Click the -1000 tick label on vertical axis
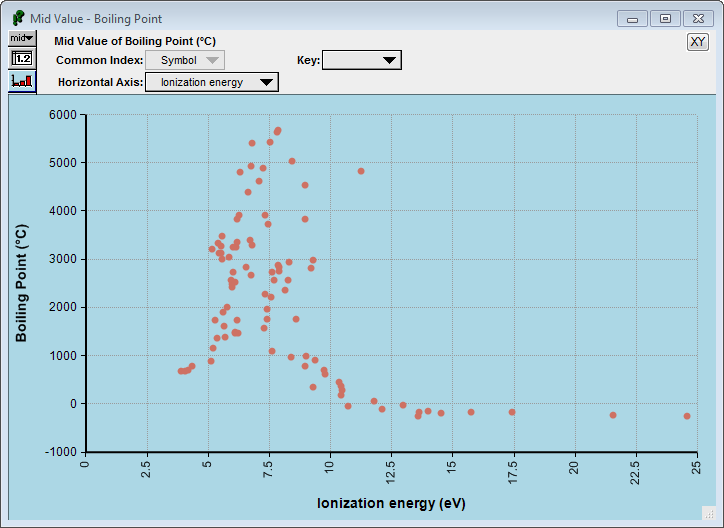Image resolution: width=724 pixels, height=528 pixels. [x=60, y=452]
